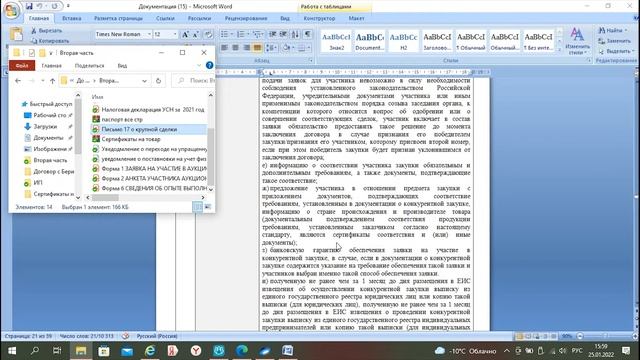Open the font name combo box
640x360 pixels.
click(123, 34)
